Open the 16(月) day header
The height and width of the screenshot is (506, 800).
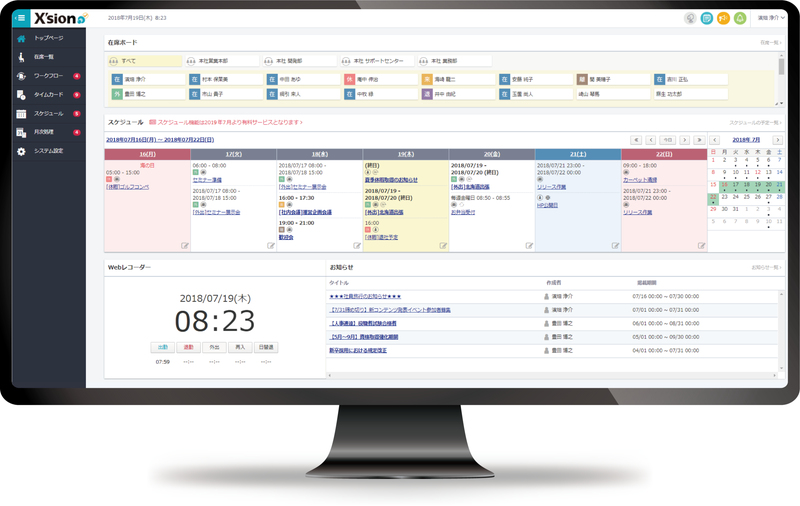tap(147, 154)
